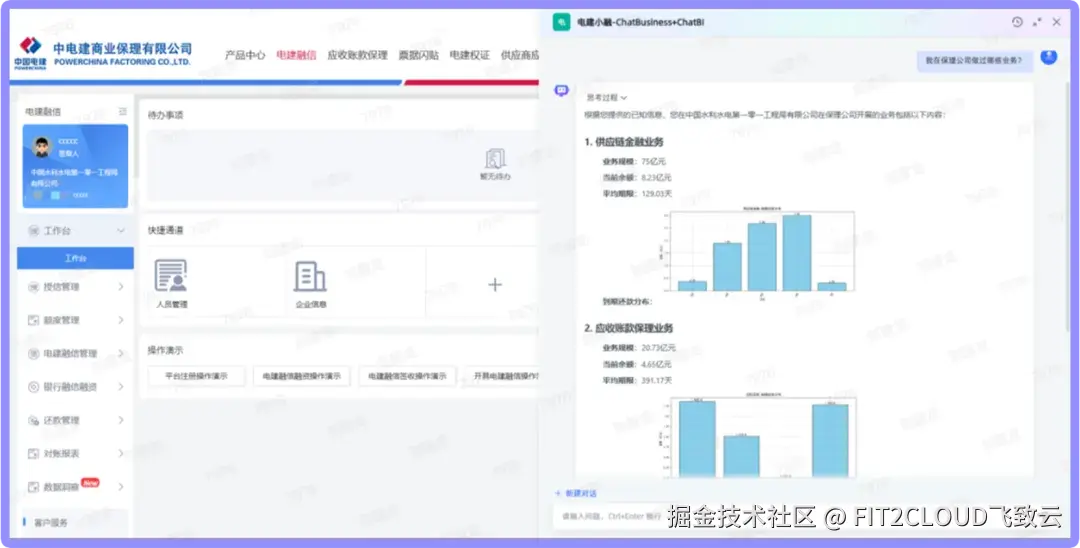Screen dimensions: 1080x548
Task: Click the 额度管理 menu icon
Action: 33,320
